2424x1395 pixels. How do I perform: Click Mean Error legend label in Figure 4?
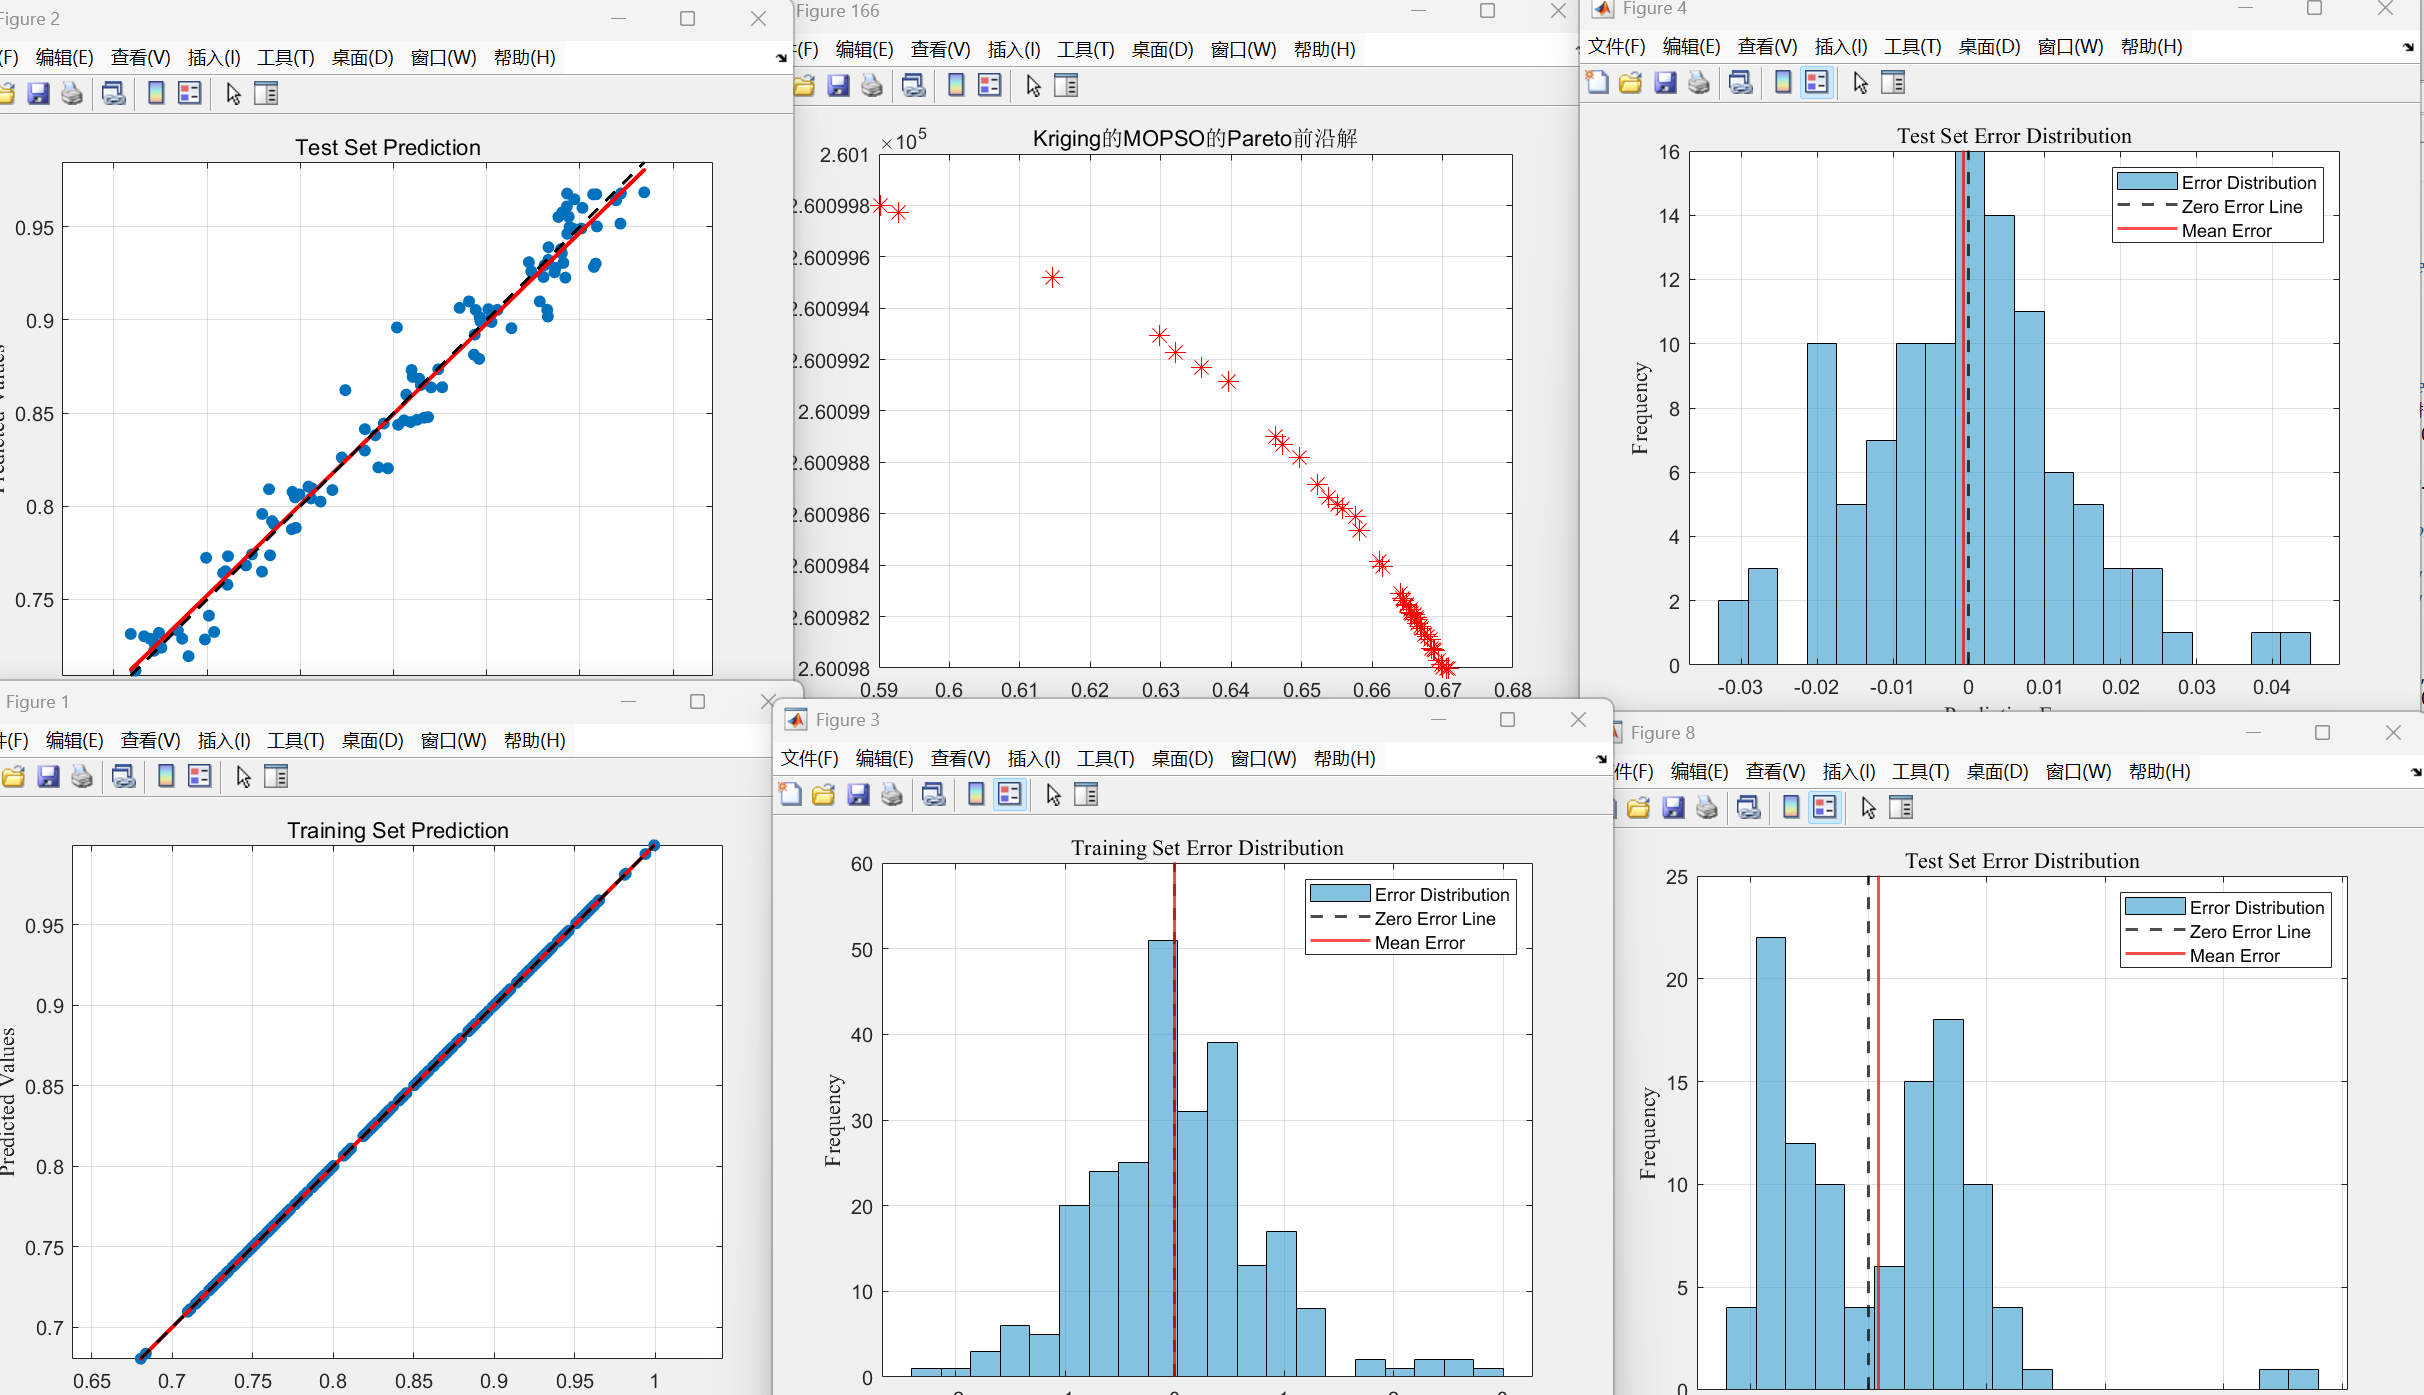coord(2226,231)
